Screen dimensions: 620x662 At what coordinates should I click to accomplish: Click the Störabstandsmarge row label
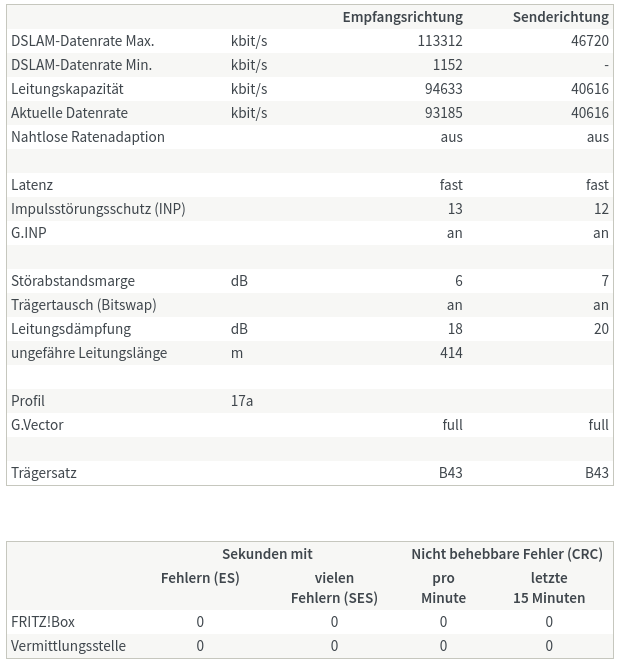pyautogui.click(x=73, y=281)
